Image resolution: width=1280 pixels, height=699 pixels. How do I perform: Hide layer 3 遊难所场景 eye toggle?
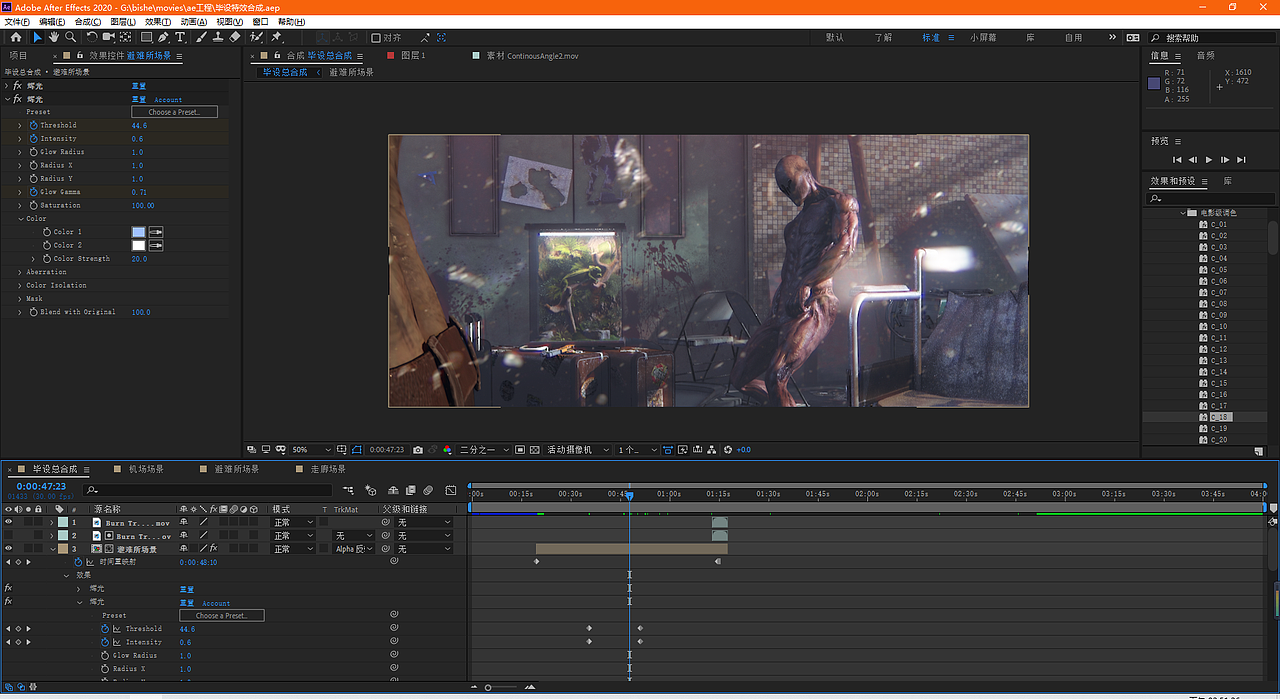(9, 548)
